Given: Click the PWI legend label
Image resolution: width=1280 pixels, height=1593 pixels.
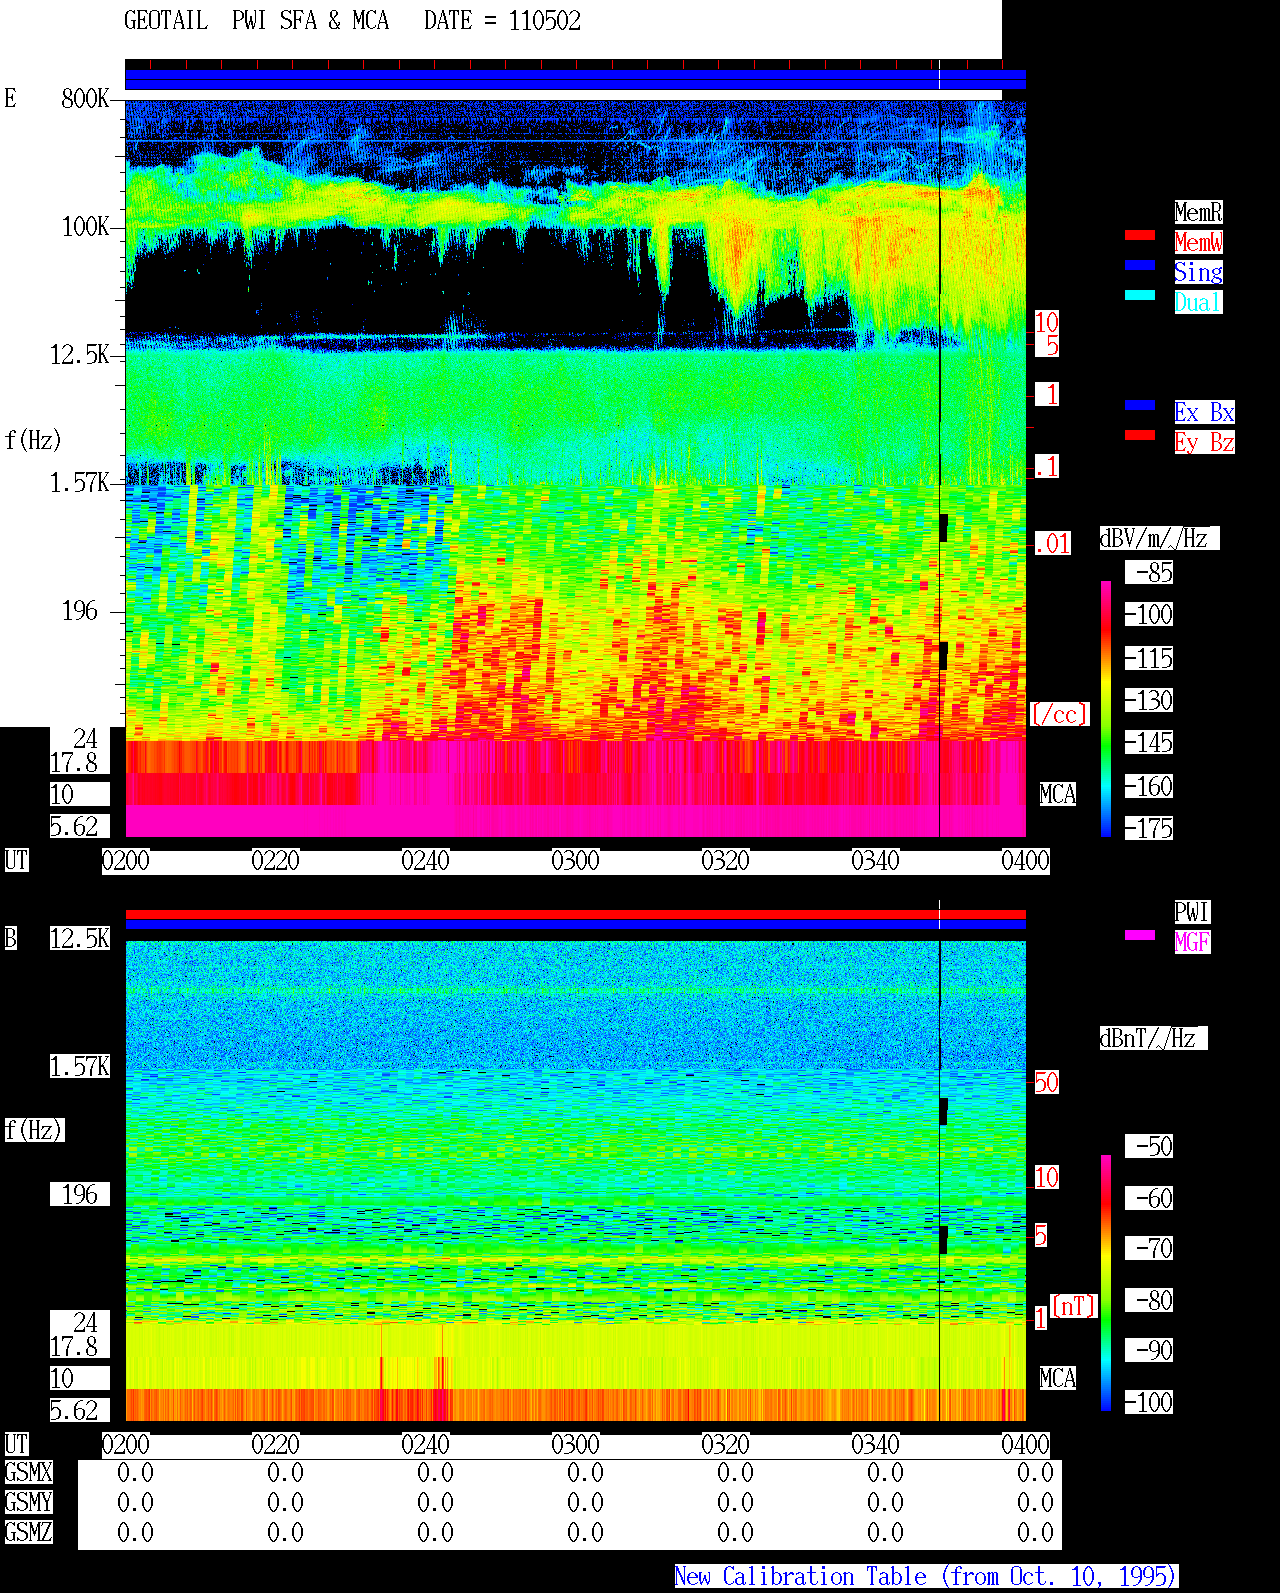Looking at the screenshot, I should tap(1192, 912).
